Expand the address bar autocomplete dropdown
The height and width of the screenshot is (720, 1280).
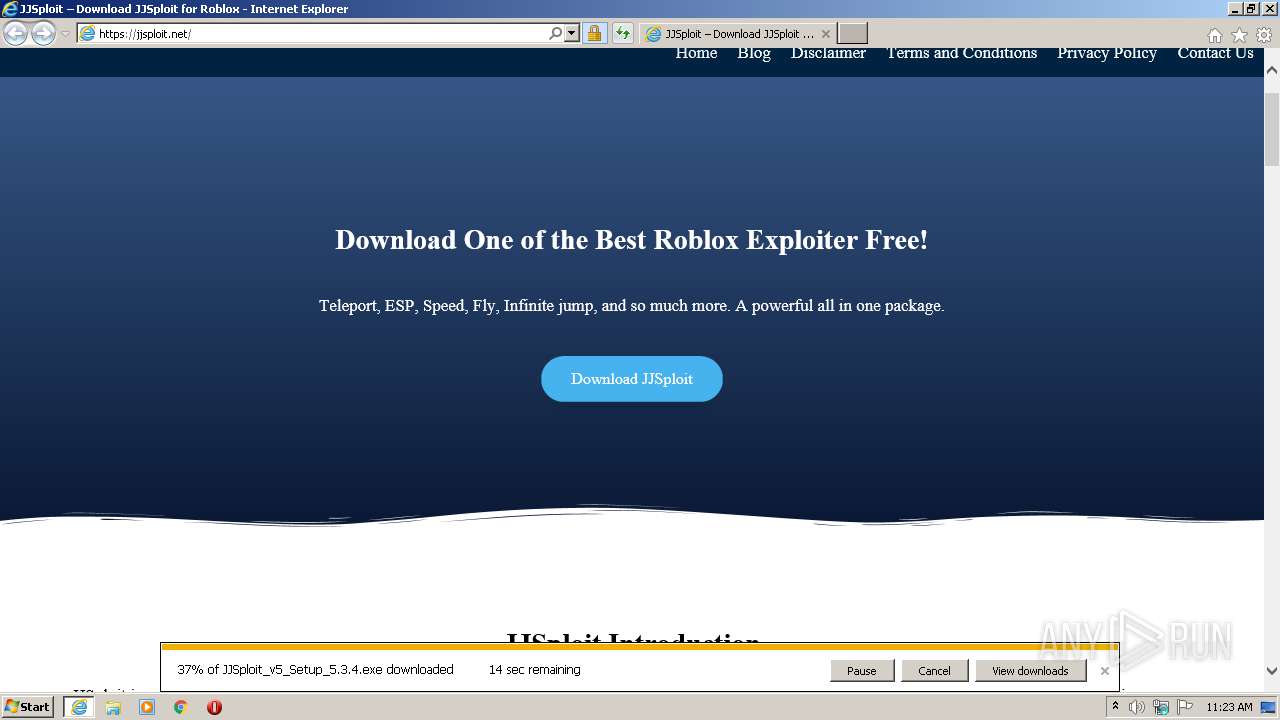pyautogui.click(x=572, y=34)
